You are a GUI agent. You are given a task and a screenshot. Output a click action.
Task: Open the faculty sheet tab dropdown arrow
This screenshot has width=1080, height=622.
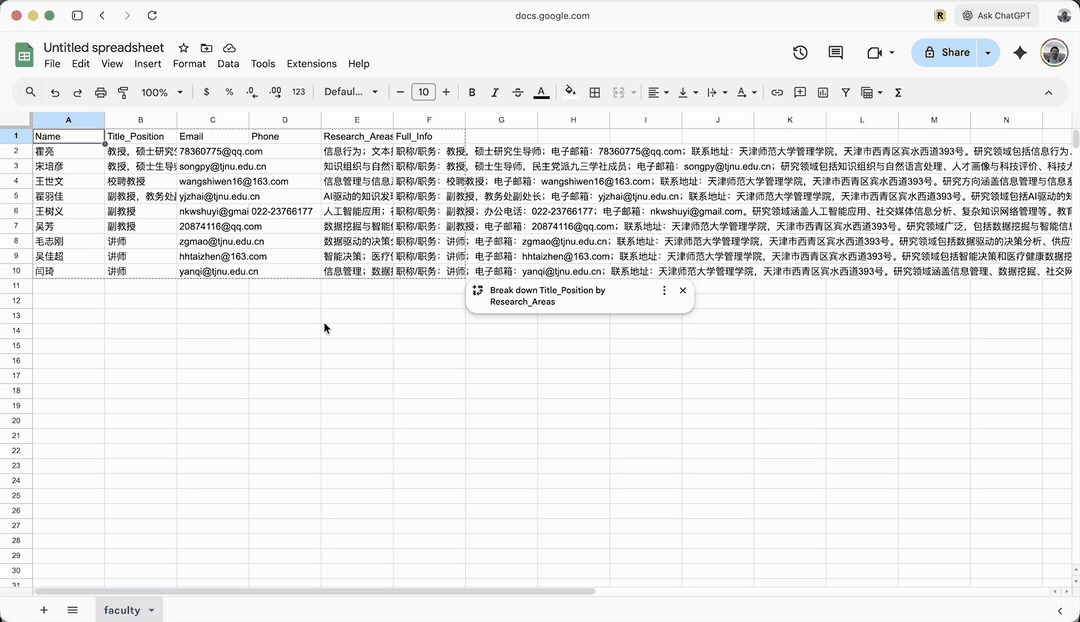coord(152,610)
